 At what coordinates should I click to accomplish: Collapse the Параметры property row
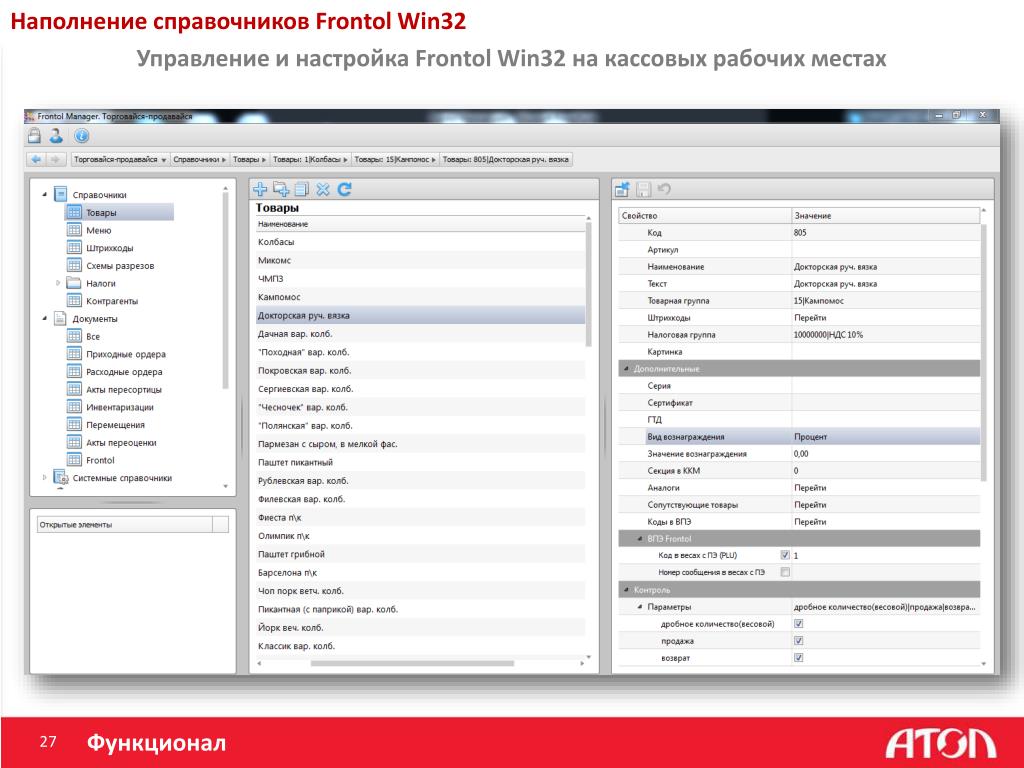click(x=640, y=607)
